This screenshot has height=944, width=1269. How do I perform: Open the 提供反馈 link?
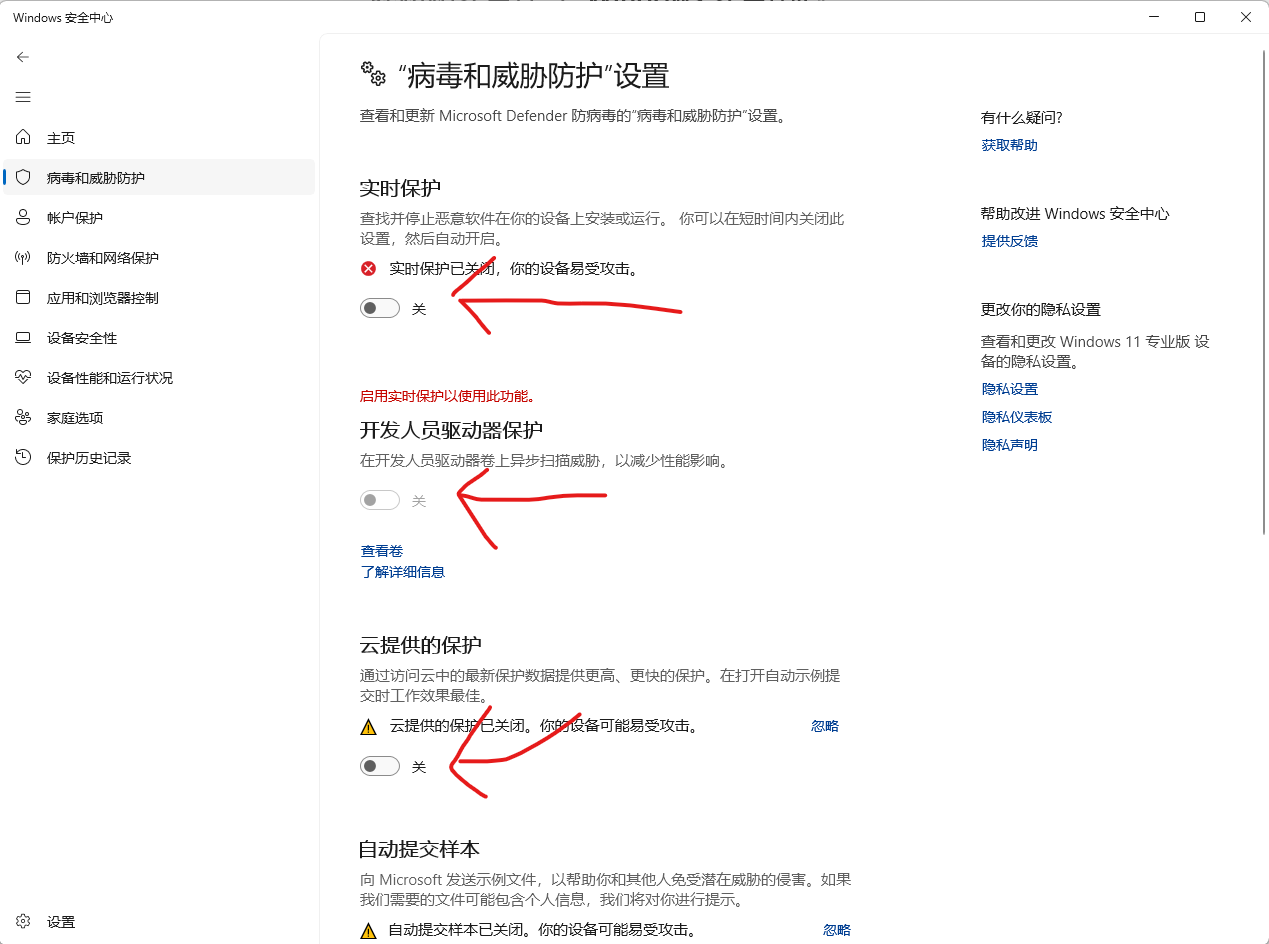1009,241
